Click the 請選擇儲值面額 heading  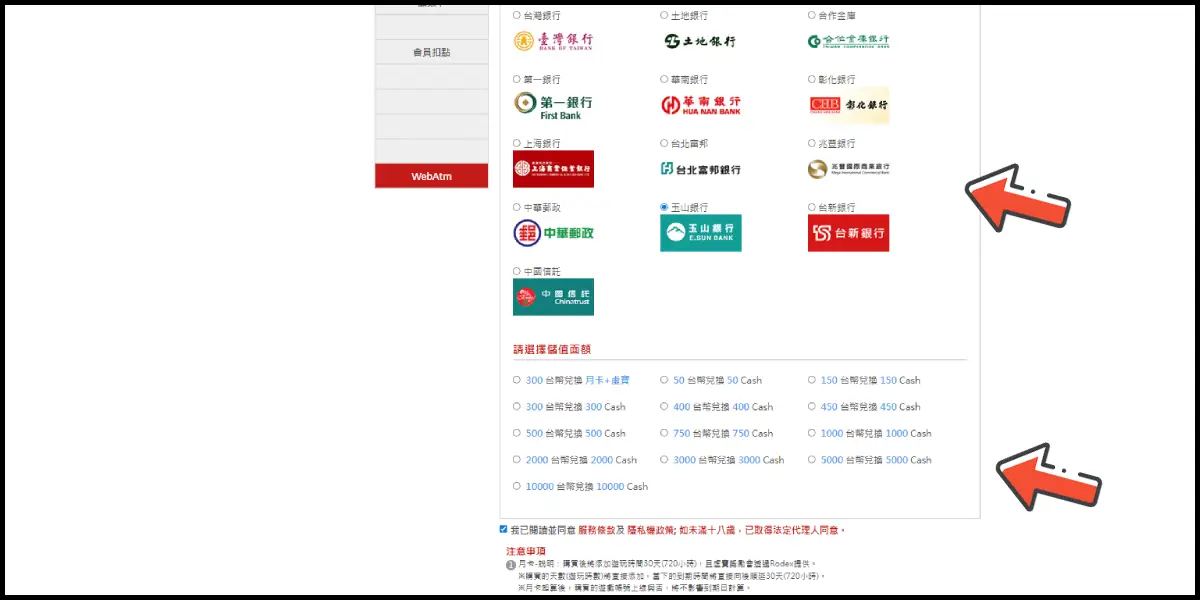coord(552,350)
